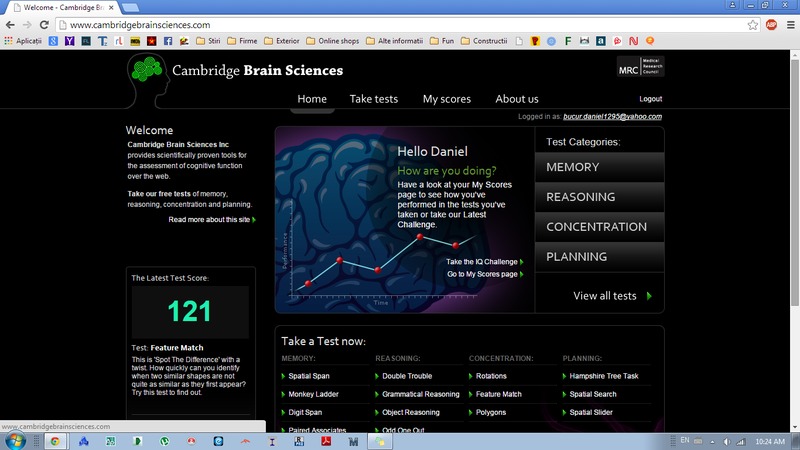Click green arrow next to Rotations

[x=470, y=376]
